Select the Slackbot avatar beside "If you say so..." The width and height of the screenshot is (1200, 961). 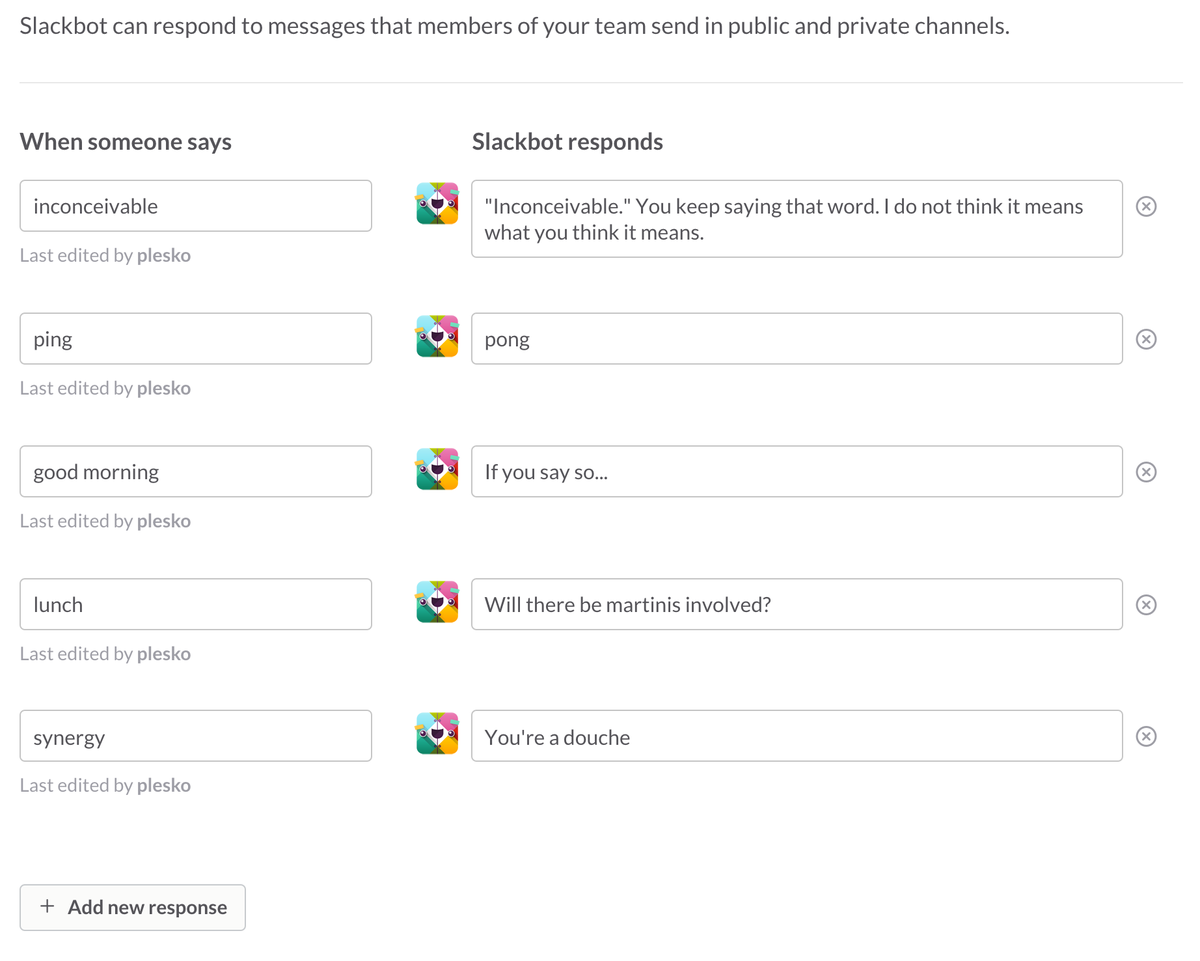[x=437, y=469]
